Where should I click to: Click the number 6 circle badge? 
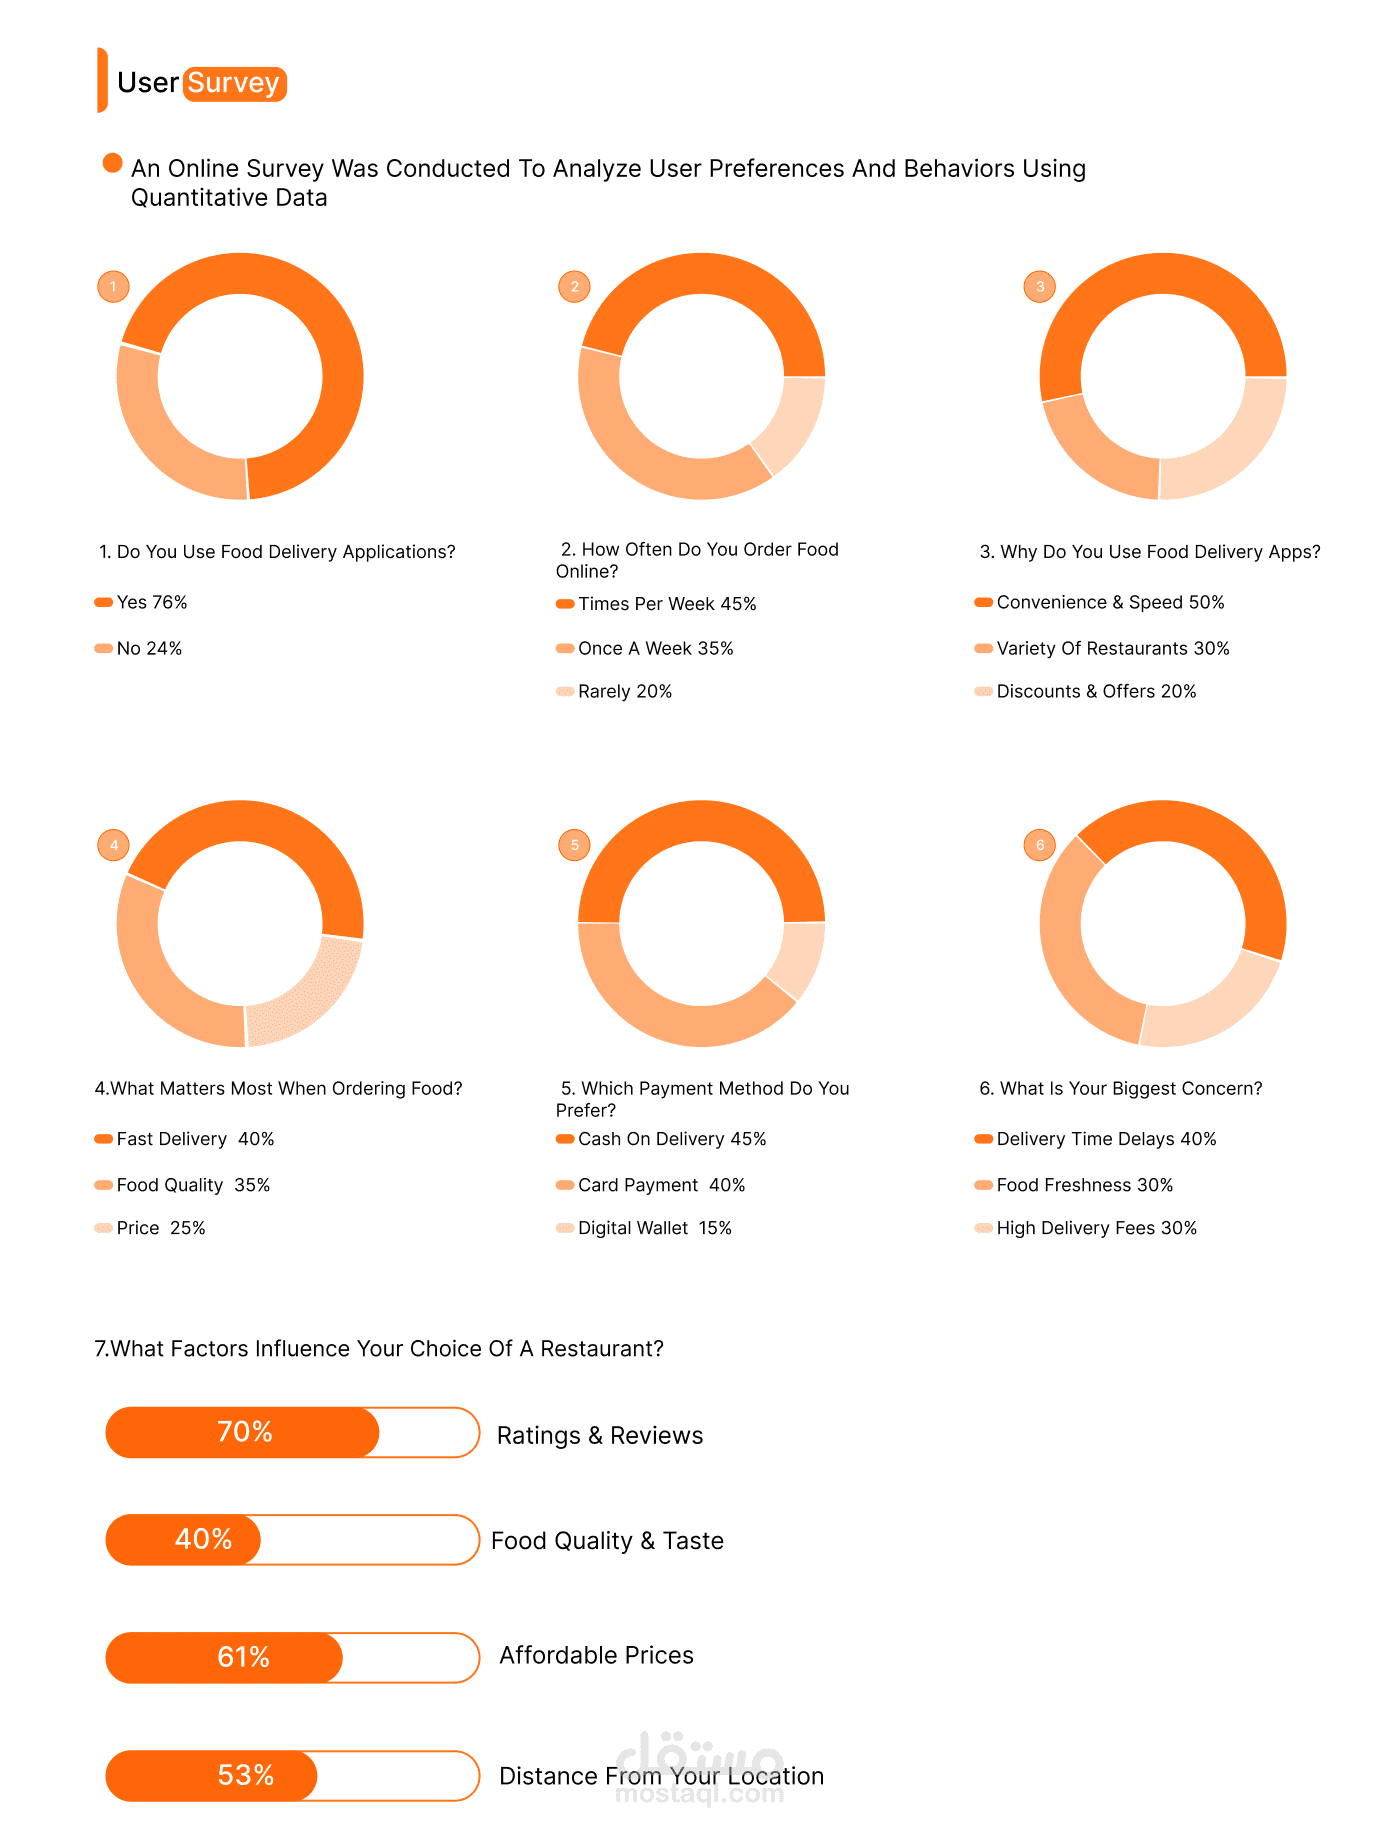pyautogui.click(x=1040, y=845)
